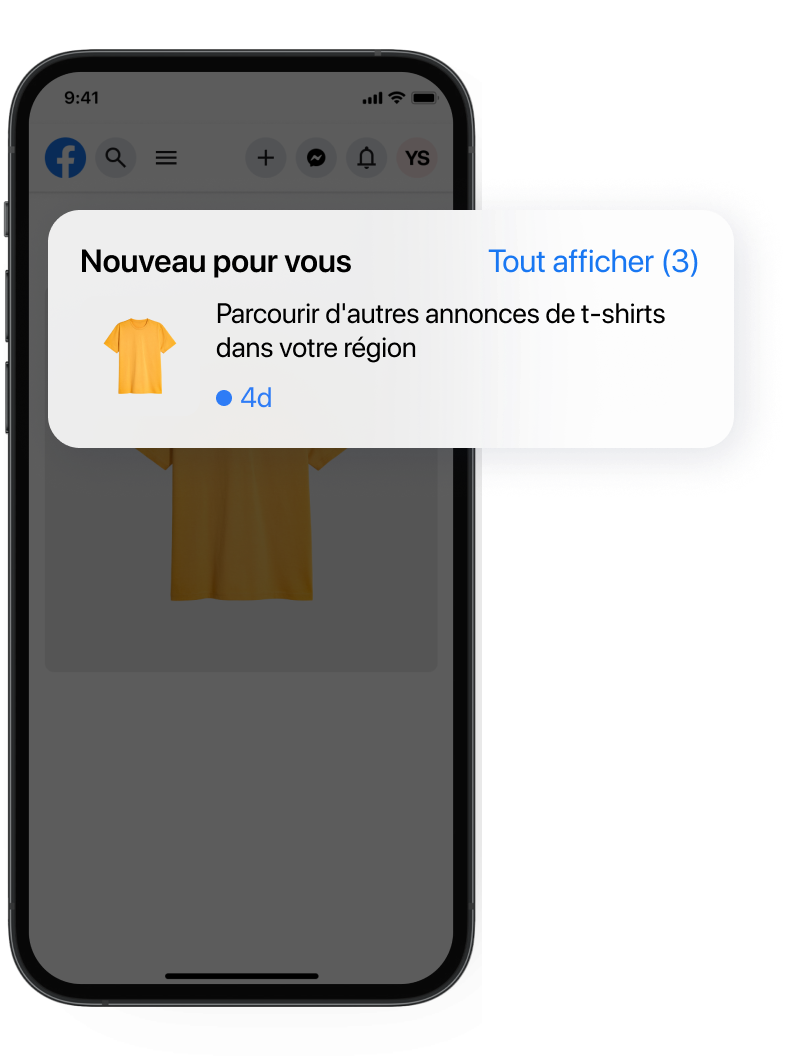Open the Messenger chat icon
Screen dimensions: 790x1056
click(x=317, y=158)
